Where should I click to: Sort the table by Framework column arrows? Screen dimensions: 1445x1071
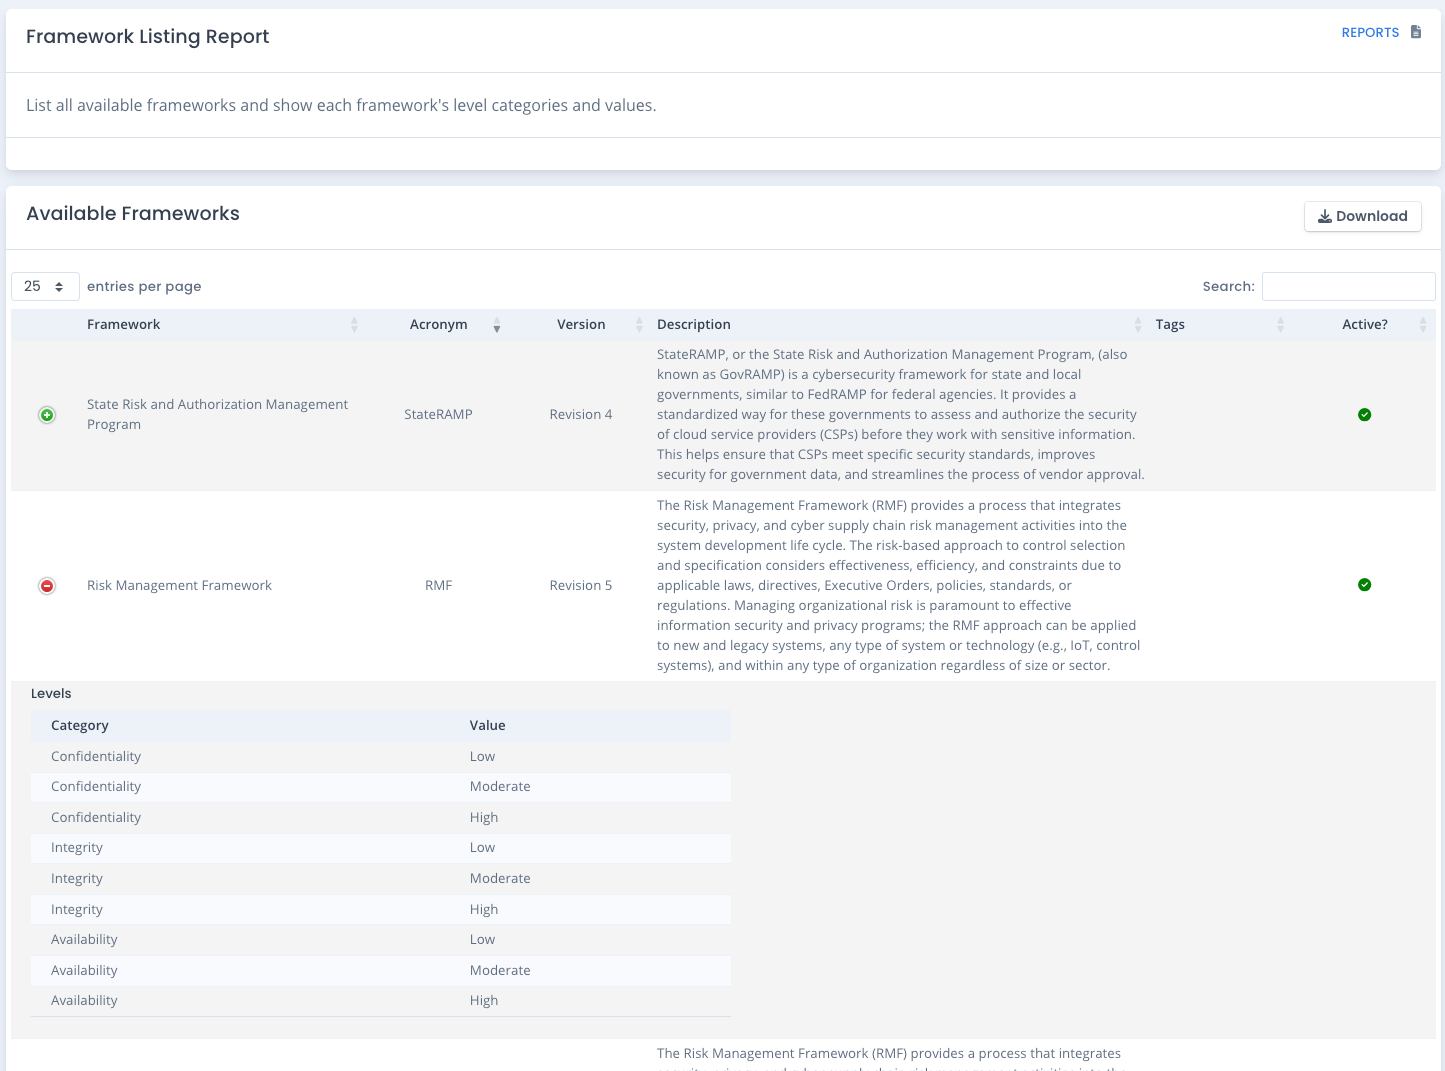tap(354, 324)
